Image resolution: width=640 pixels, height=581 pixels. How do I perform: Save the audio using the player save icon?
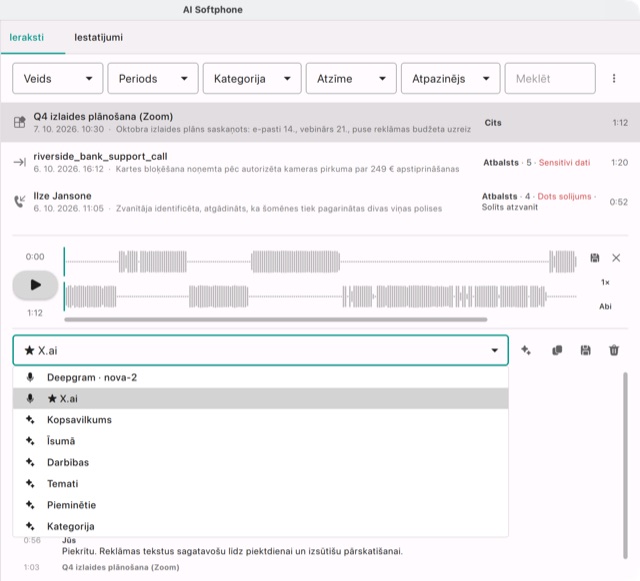coord(595,258)
